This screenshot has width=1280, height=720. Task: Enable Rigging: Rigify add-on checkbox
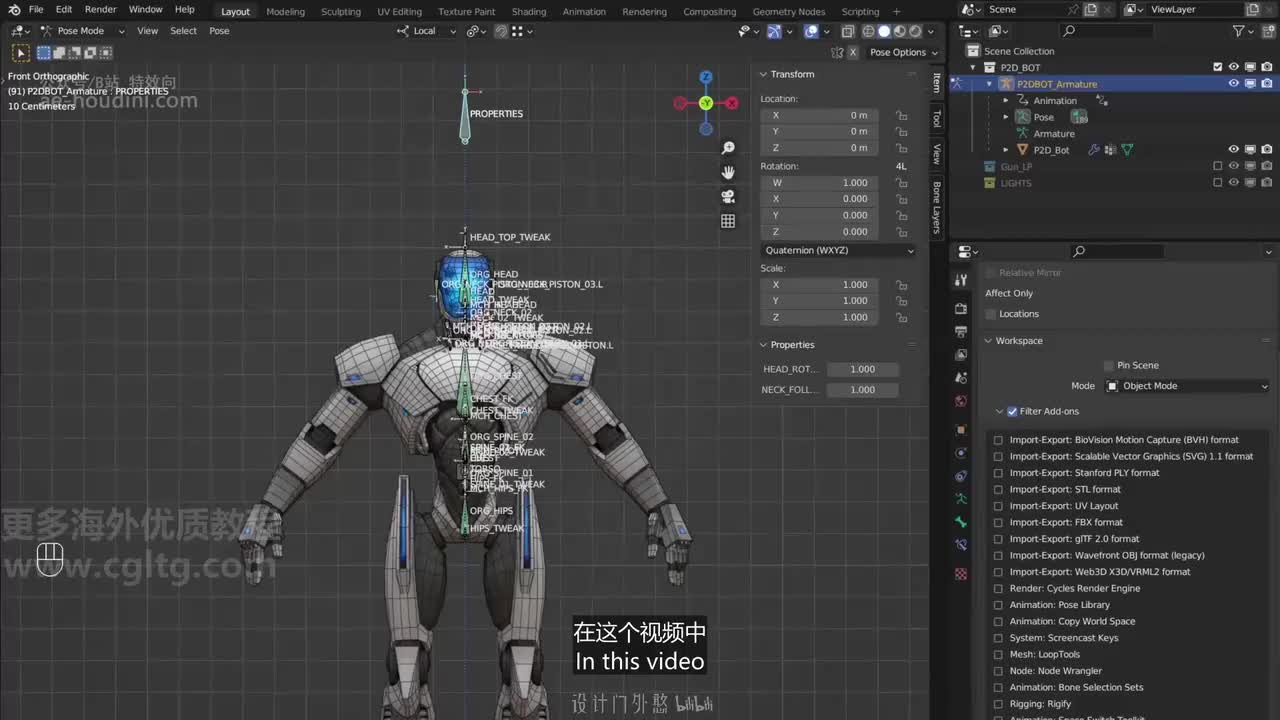(998, 704)
